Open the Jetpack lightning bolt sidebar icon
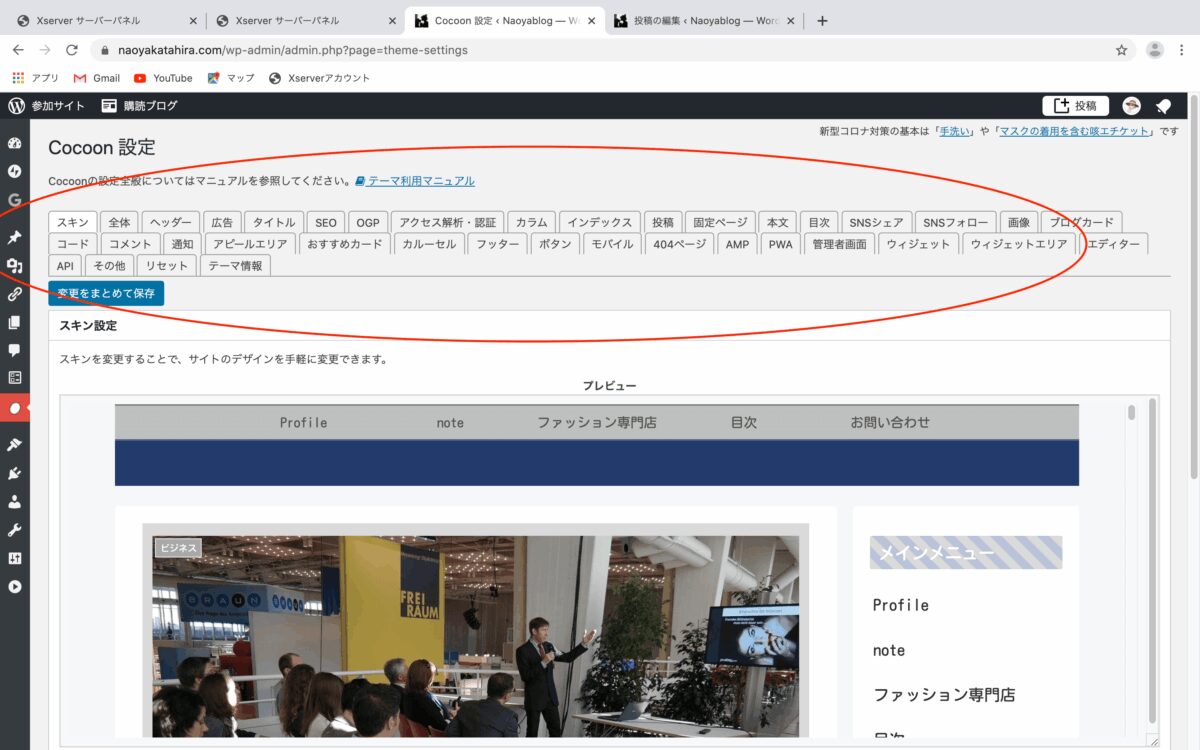Viewport: 1200px width, 750px height. [x=14, y=171]
